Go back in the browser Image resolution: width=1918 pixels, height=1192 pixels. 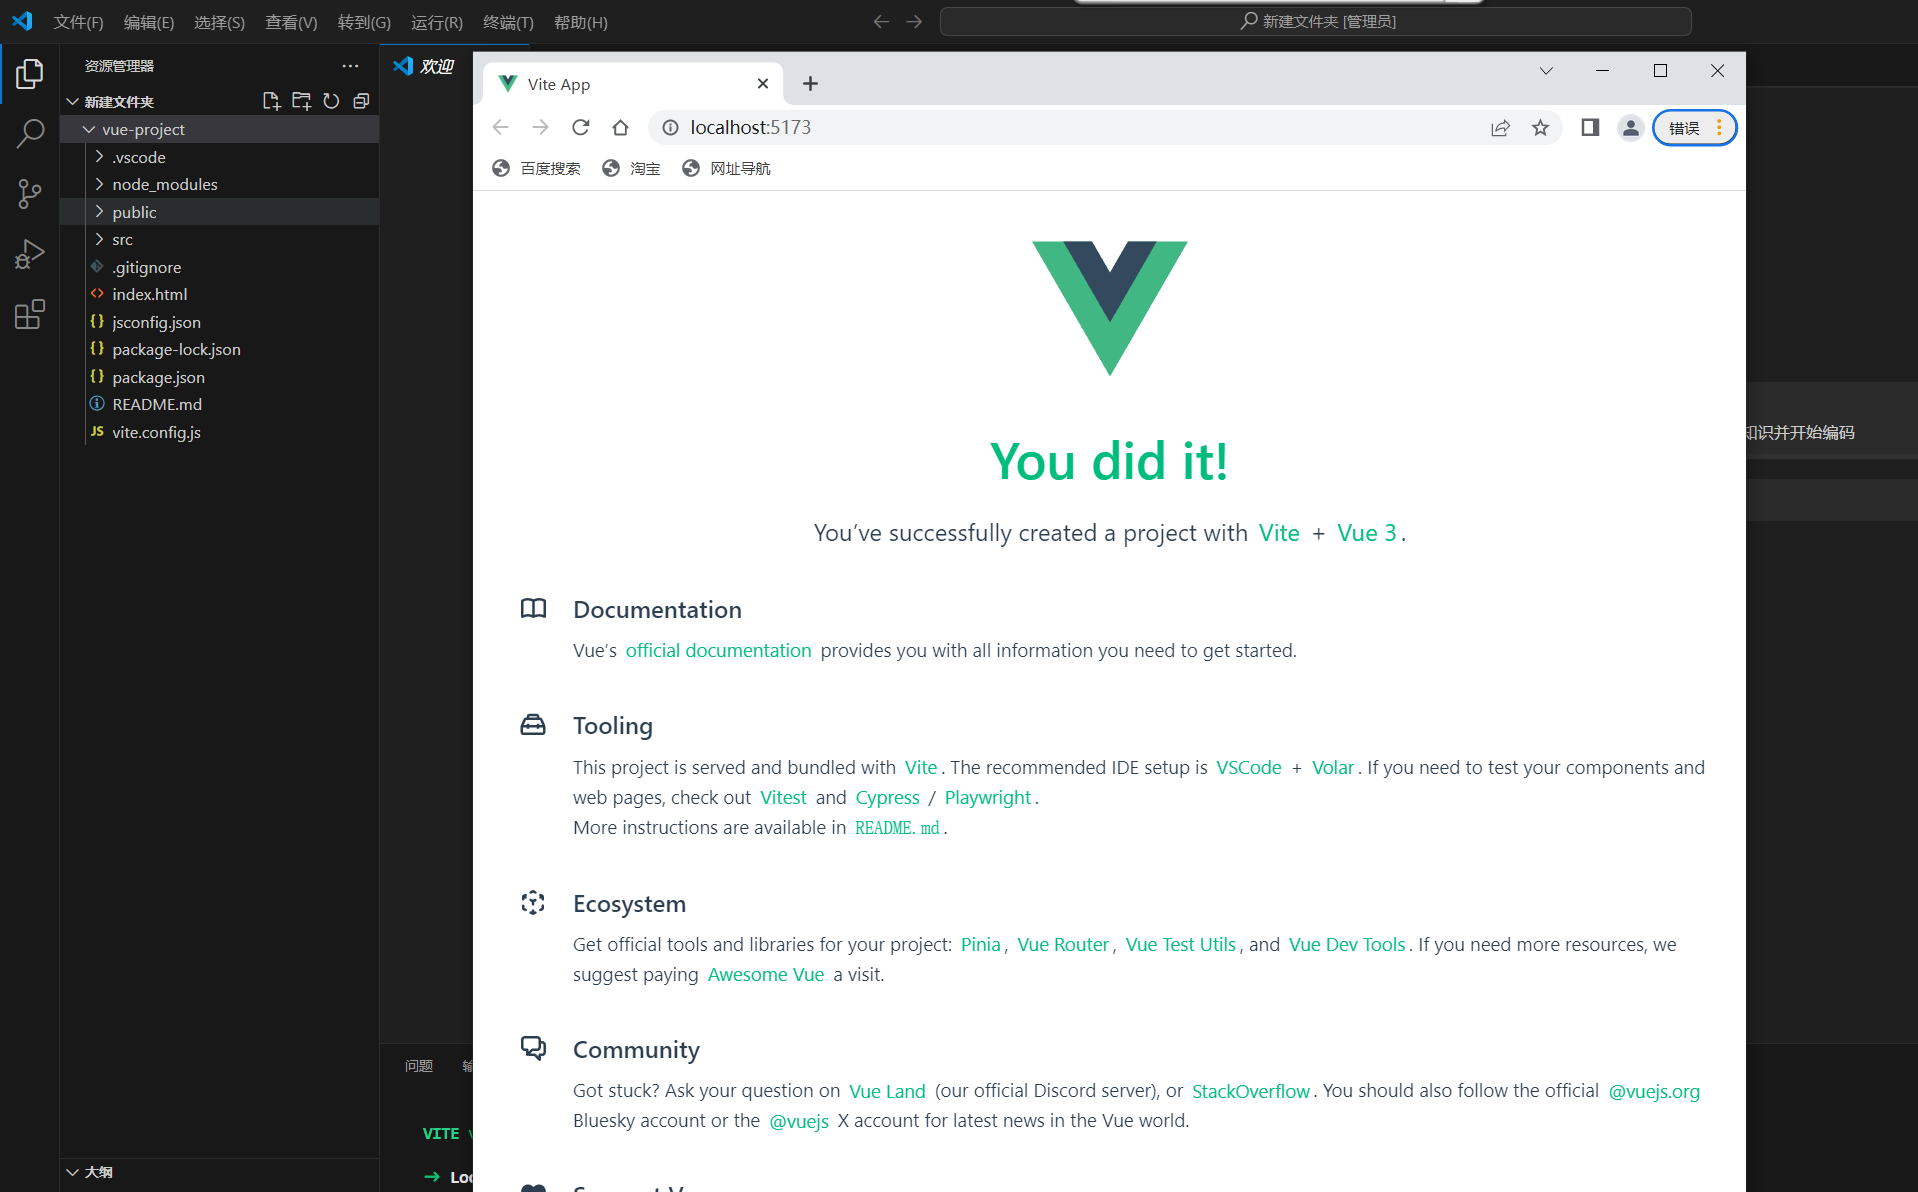(x=501, y=127)
